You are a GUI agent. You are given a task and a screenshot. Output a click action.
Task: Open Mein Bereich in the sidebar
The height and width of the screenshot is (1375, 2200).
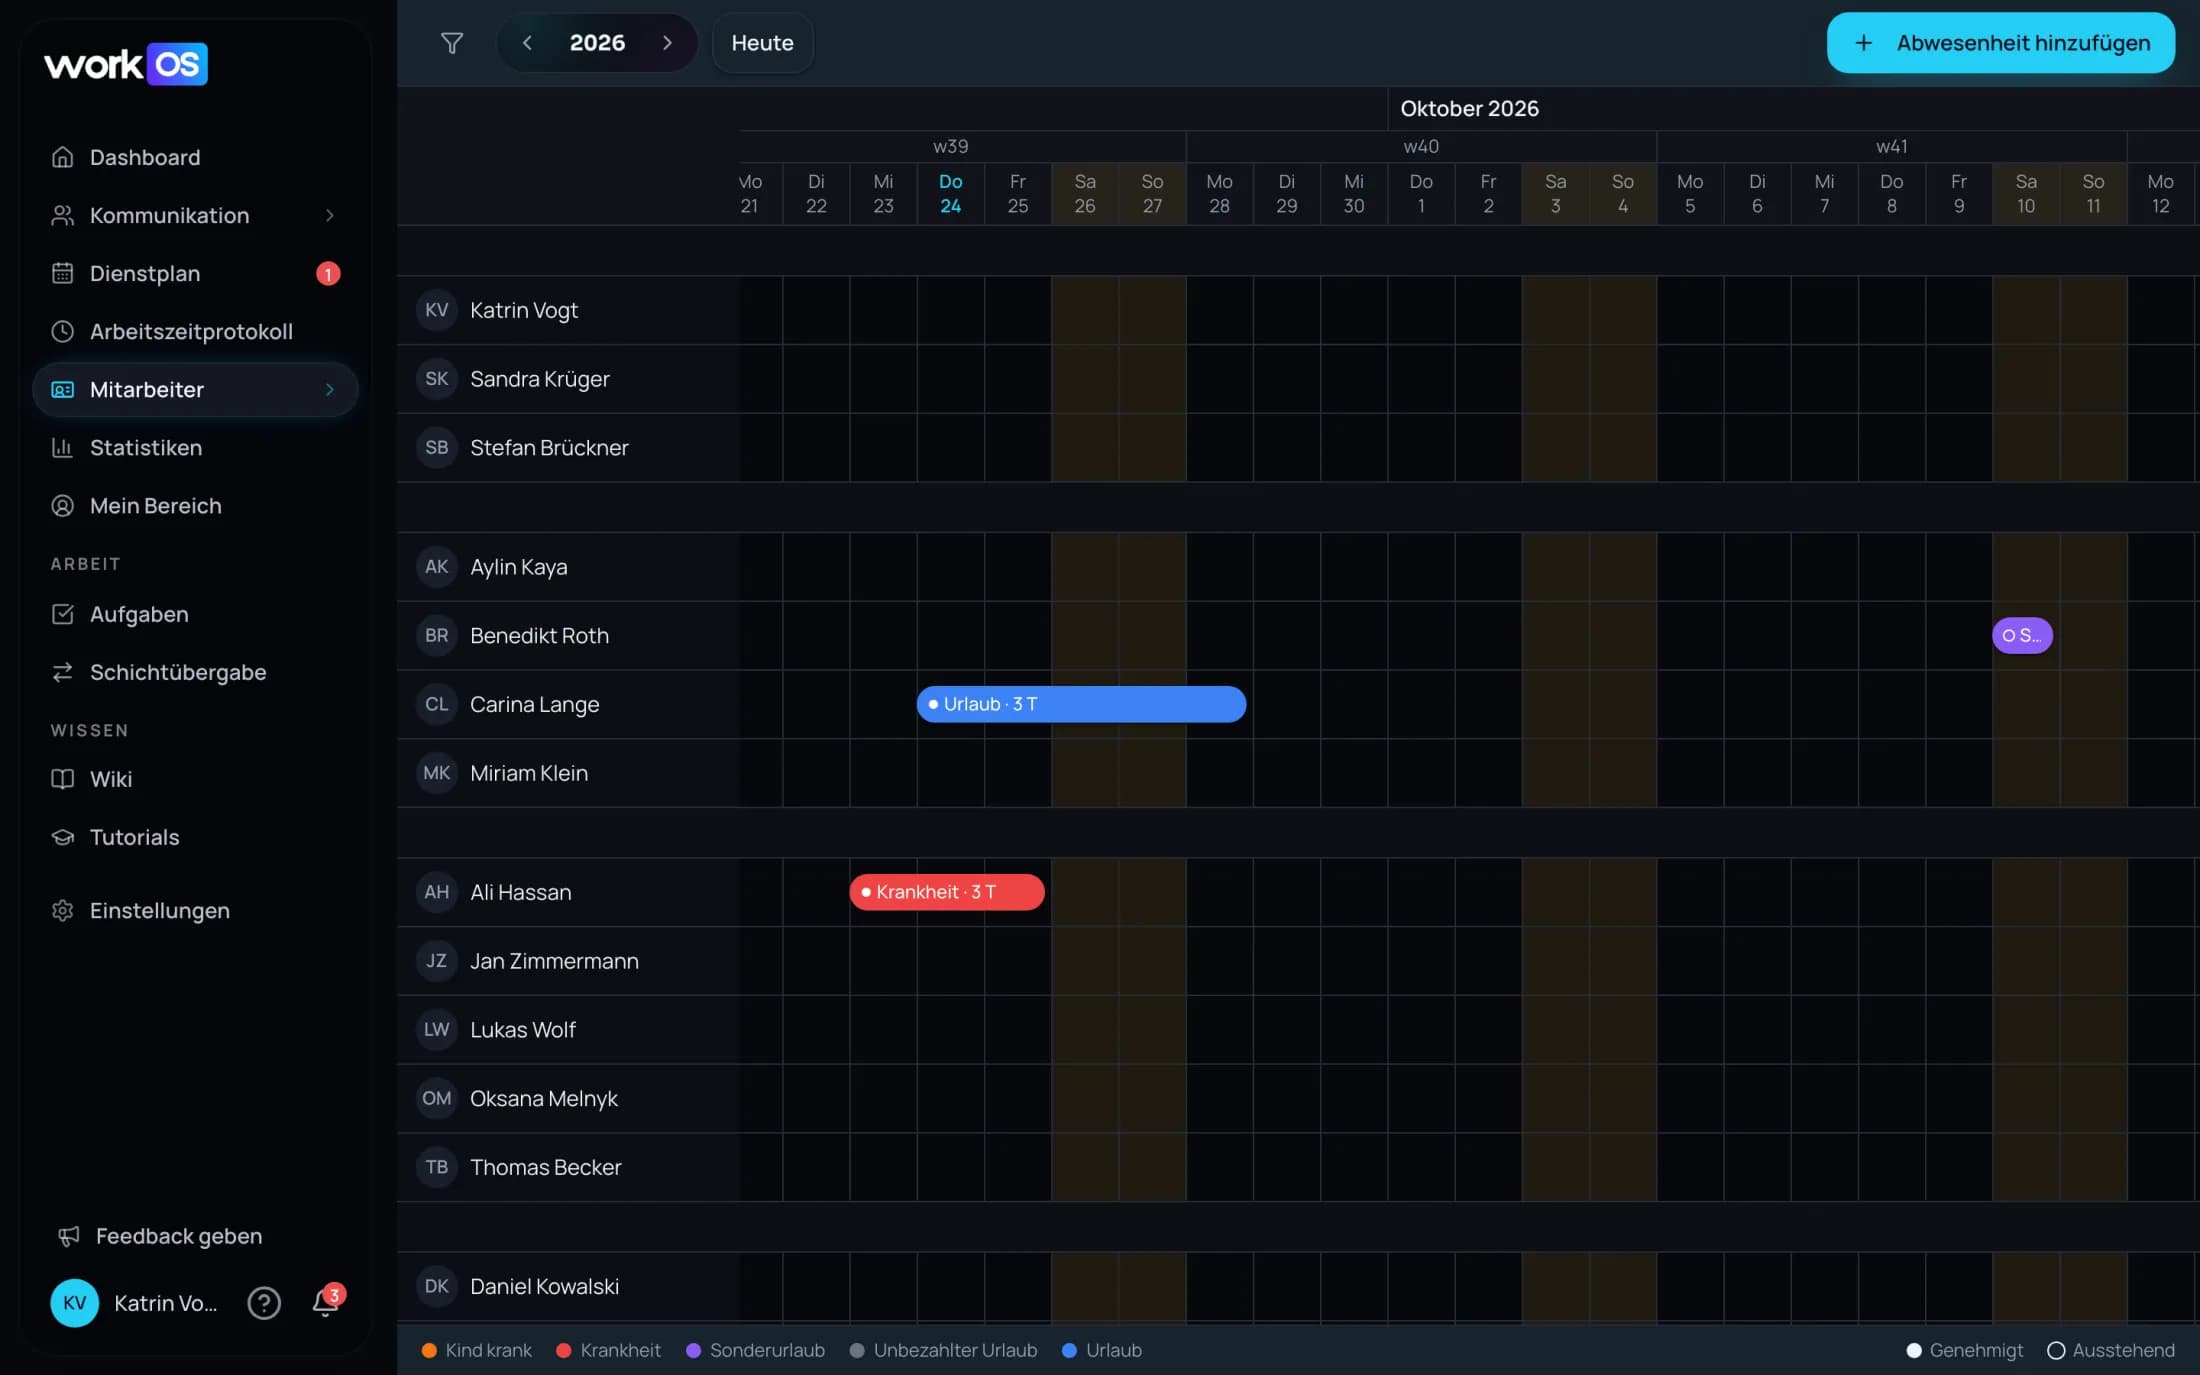tap(195, 505)
